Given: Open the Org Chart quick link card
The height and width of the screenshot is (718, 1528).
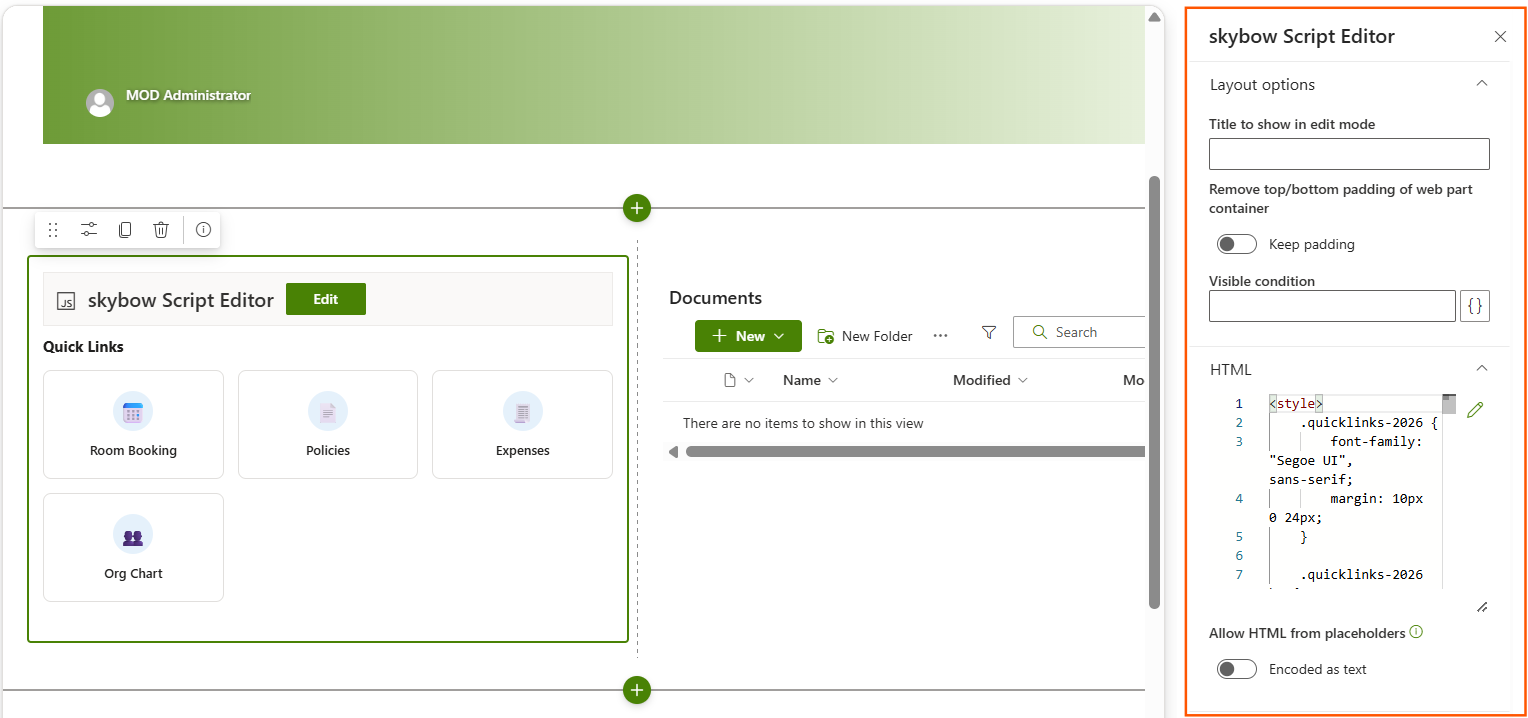Looking at the screenshot, I should click(133, 547).
